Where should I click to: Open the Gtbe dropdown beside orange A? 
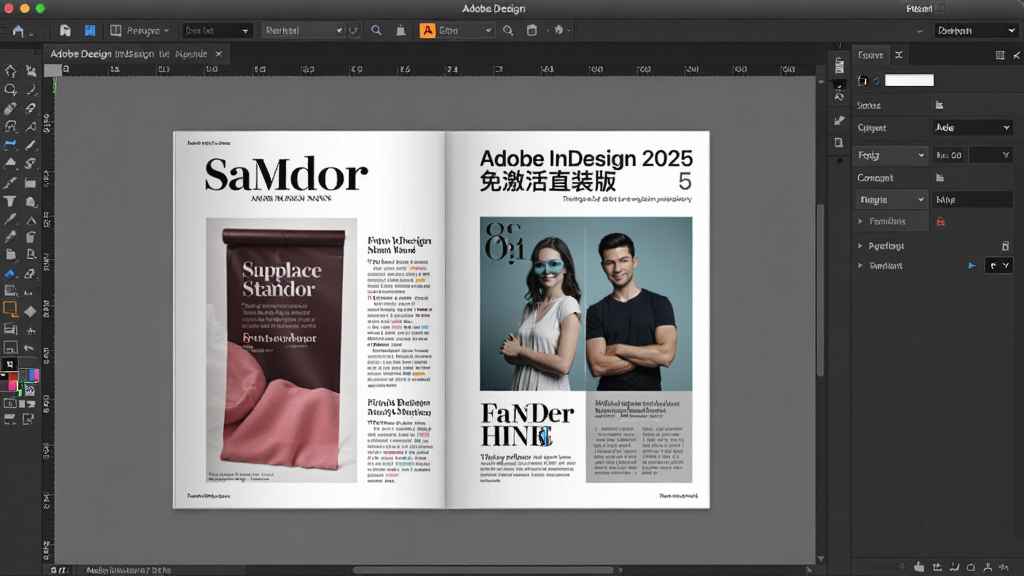[464, 31]
